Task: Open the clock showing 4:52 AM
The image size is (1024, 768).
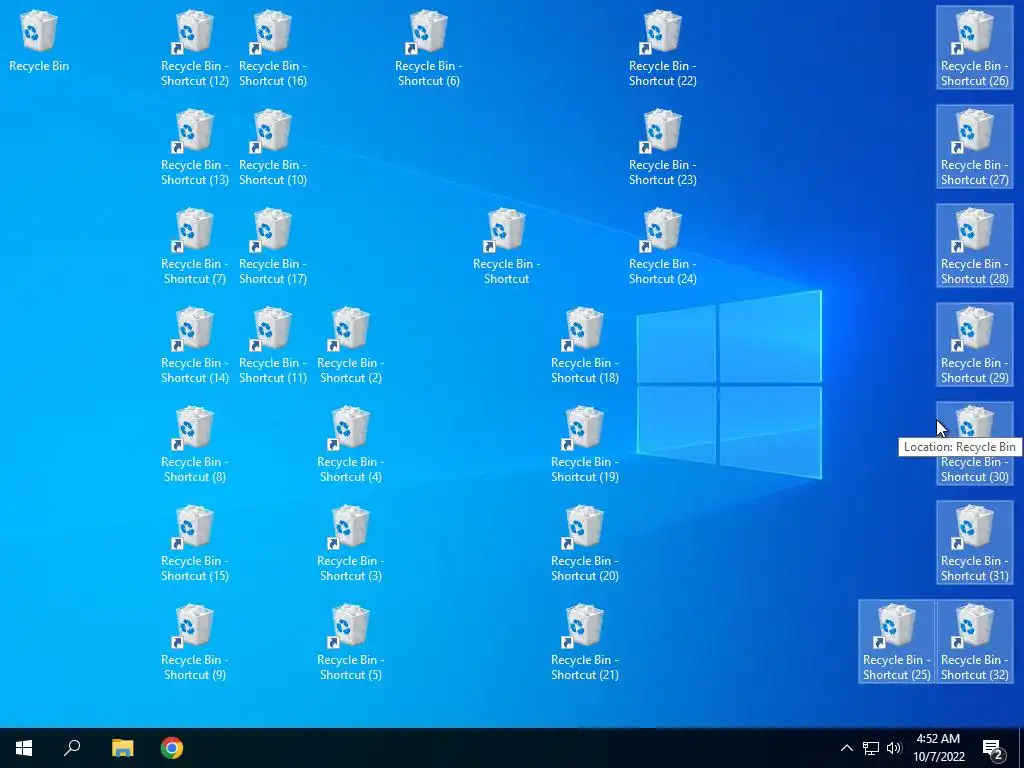Action: (x=938, y=748)
